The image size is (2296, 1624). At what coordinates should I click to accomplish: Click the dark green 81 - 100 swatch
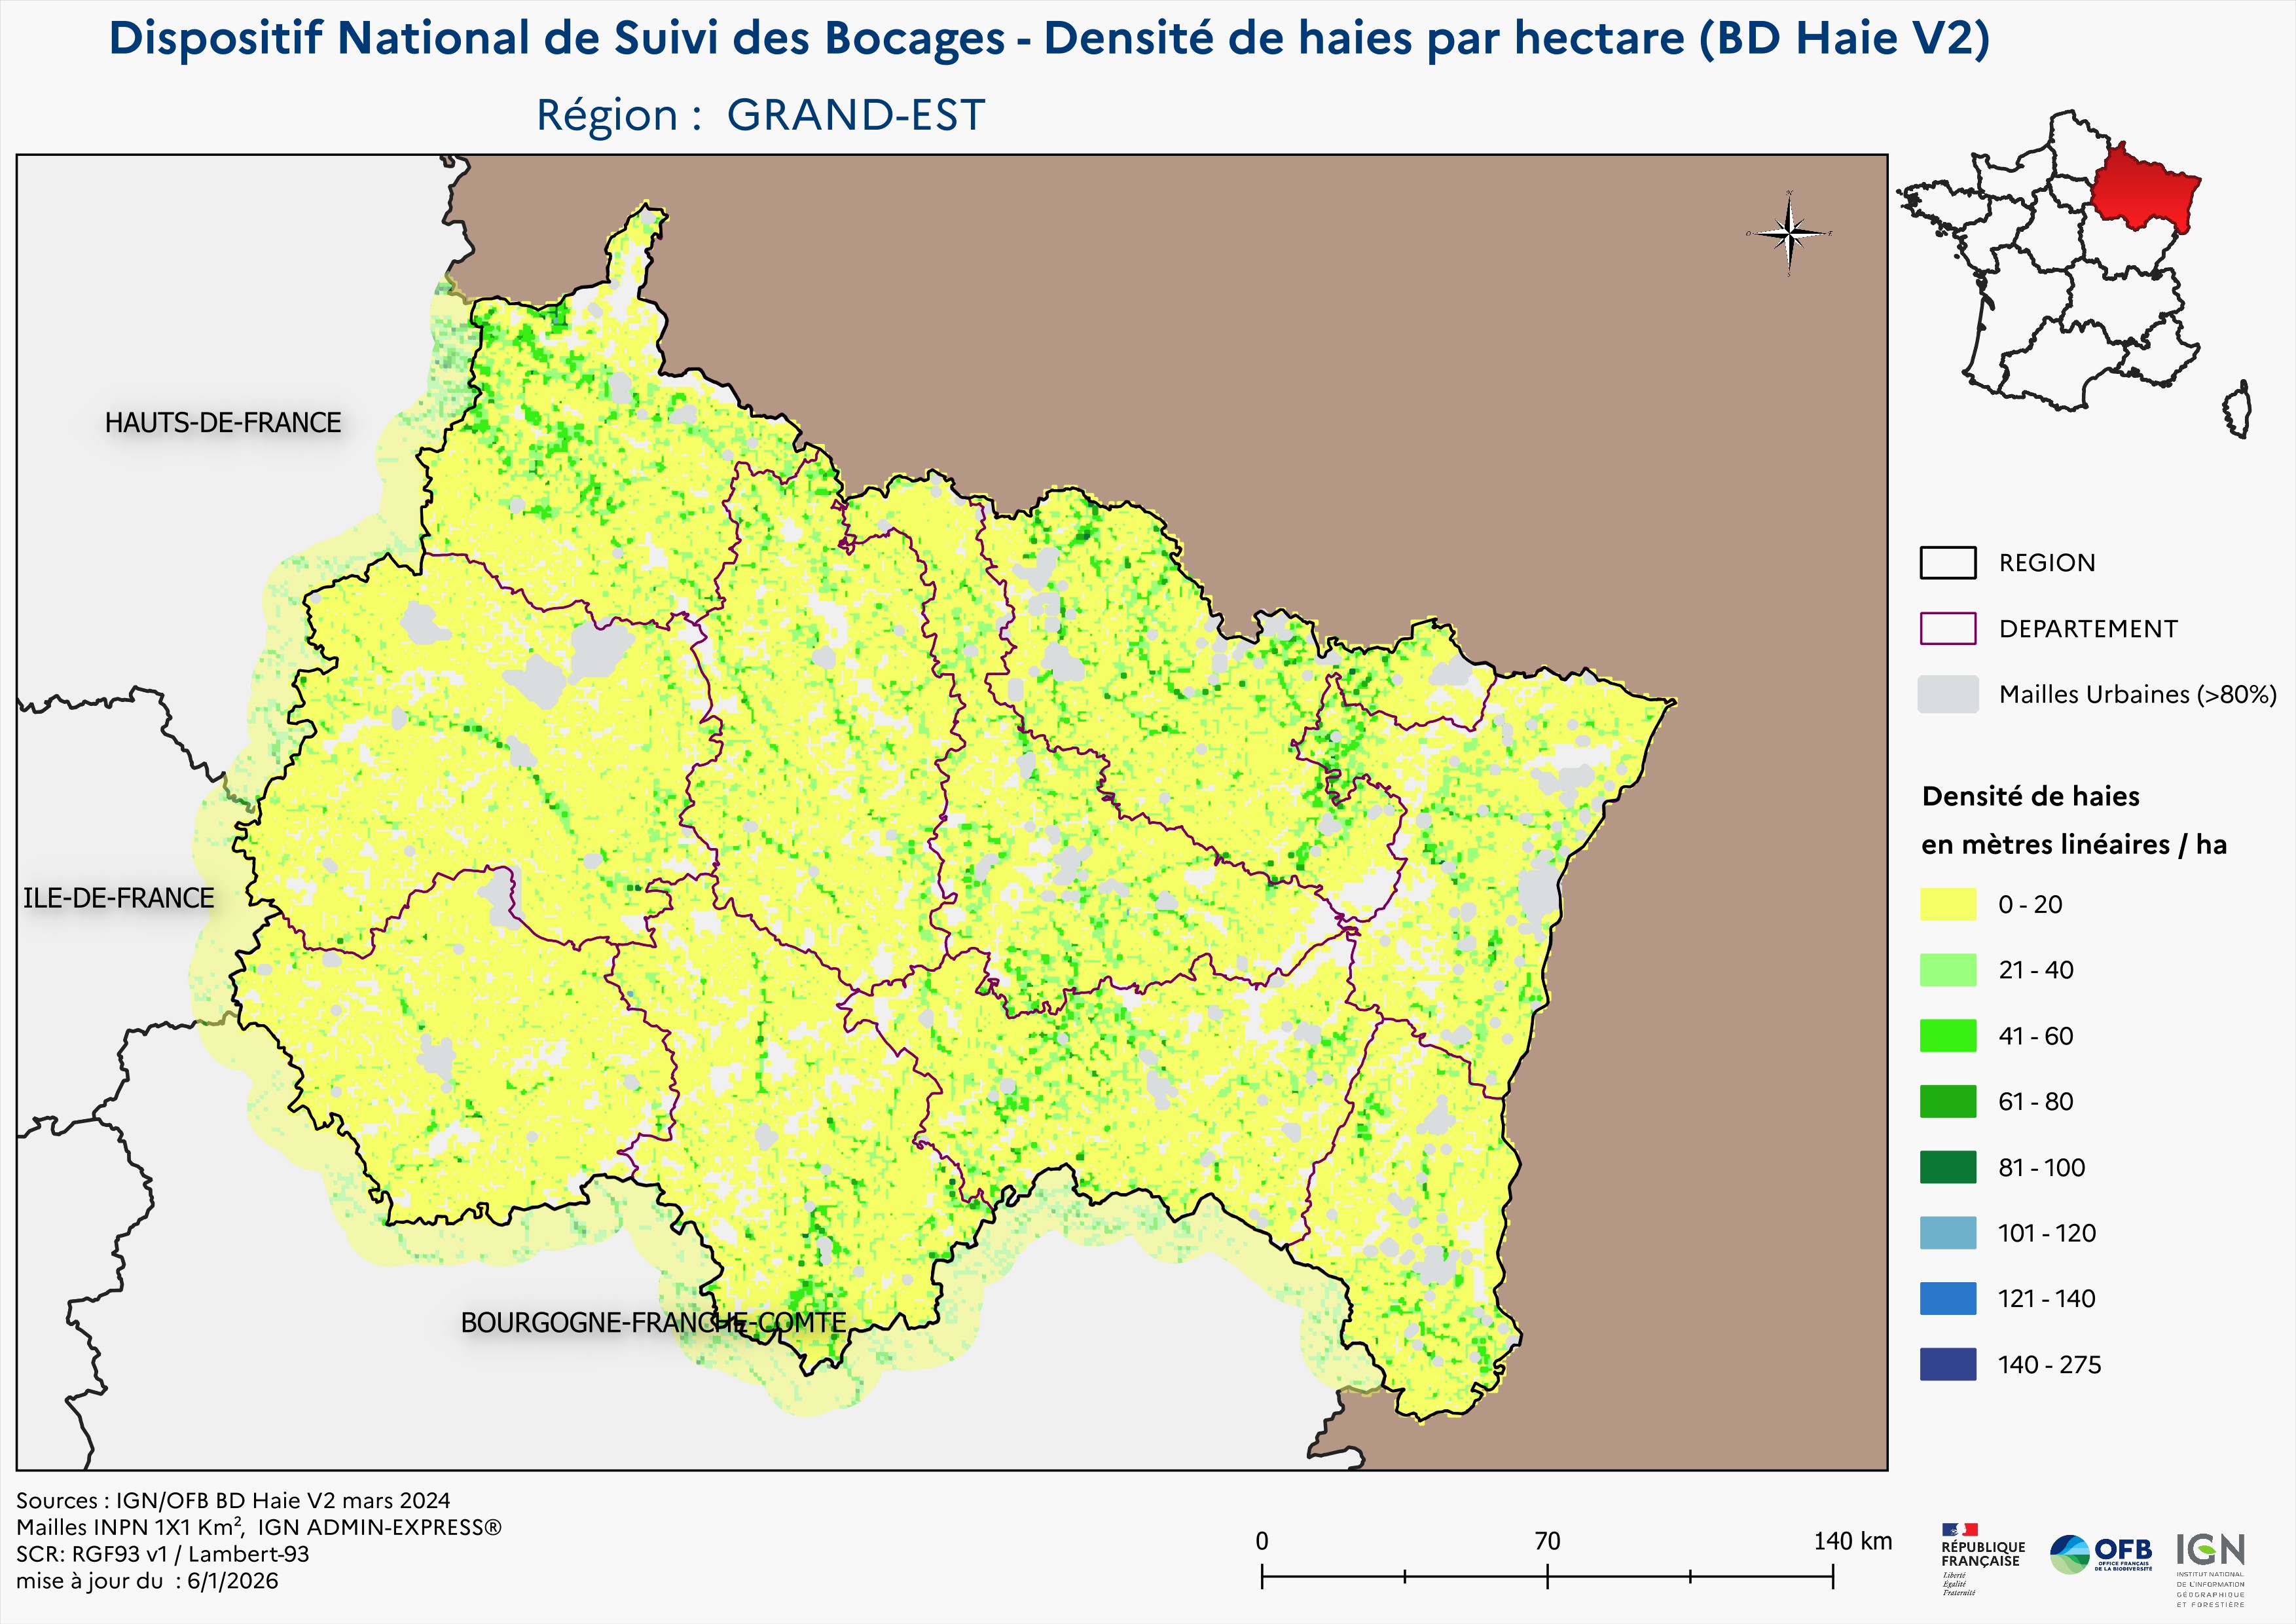[1947, 1167]
